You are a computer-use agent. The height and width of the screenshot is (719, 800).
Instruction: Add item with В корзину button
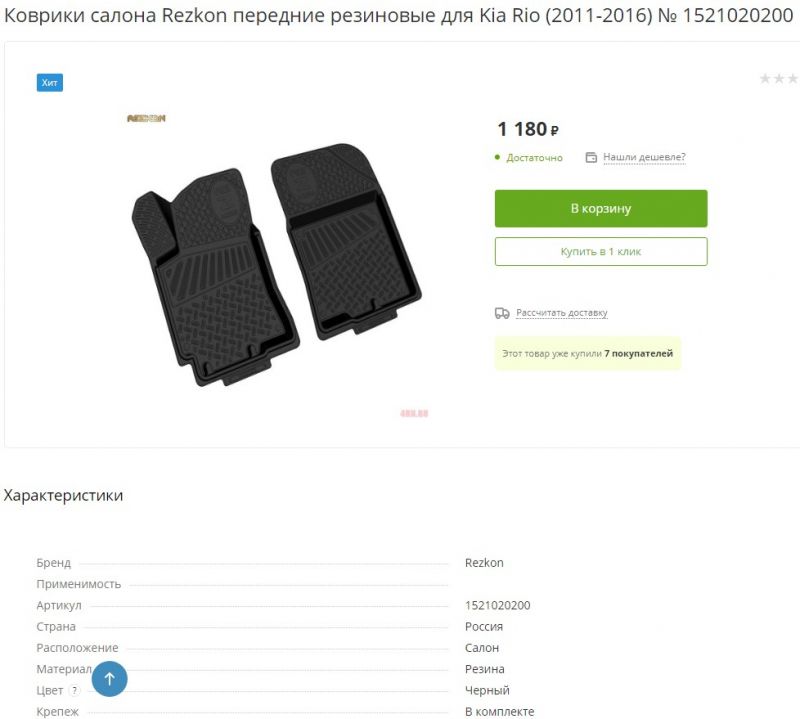[601, 208]
